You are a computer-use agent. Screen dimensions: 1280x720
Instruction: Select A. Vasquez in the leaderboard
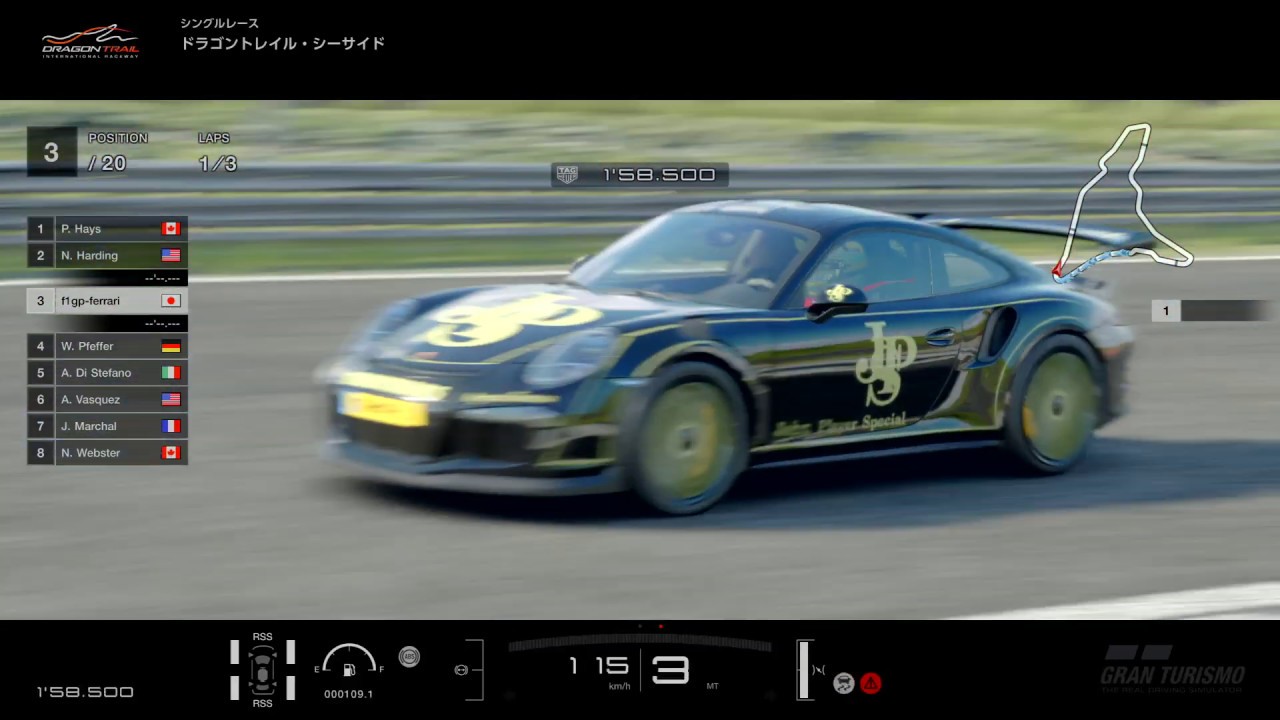(107, 400)
